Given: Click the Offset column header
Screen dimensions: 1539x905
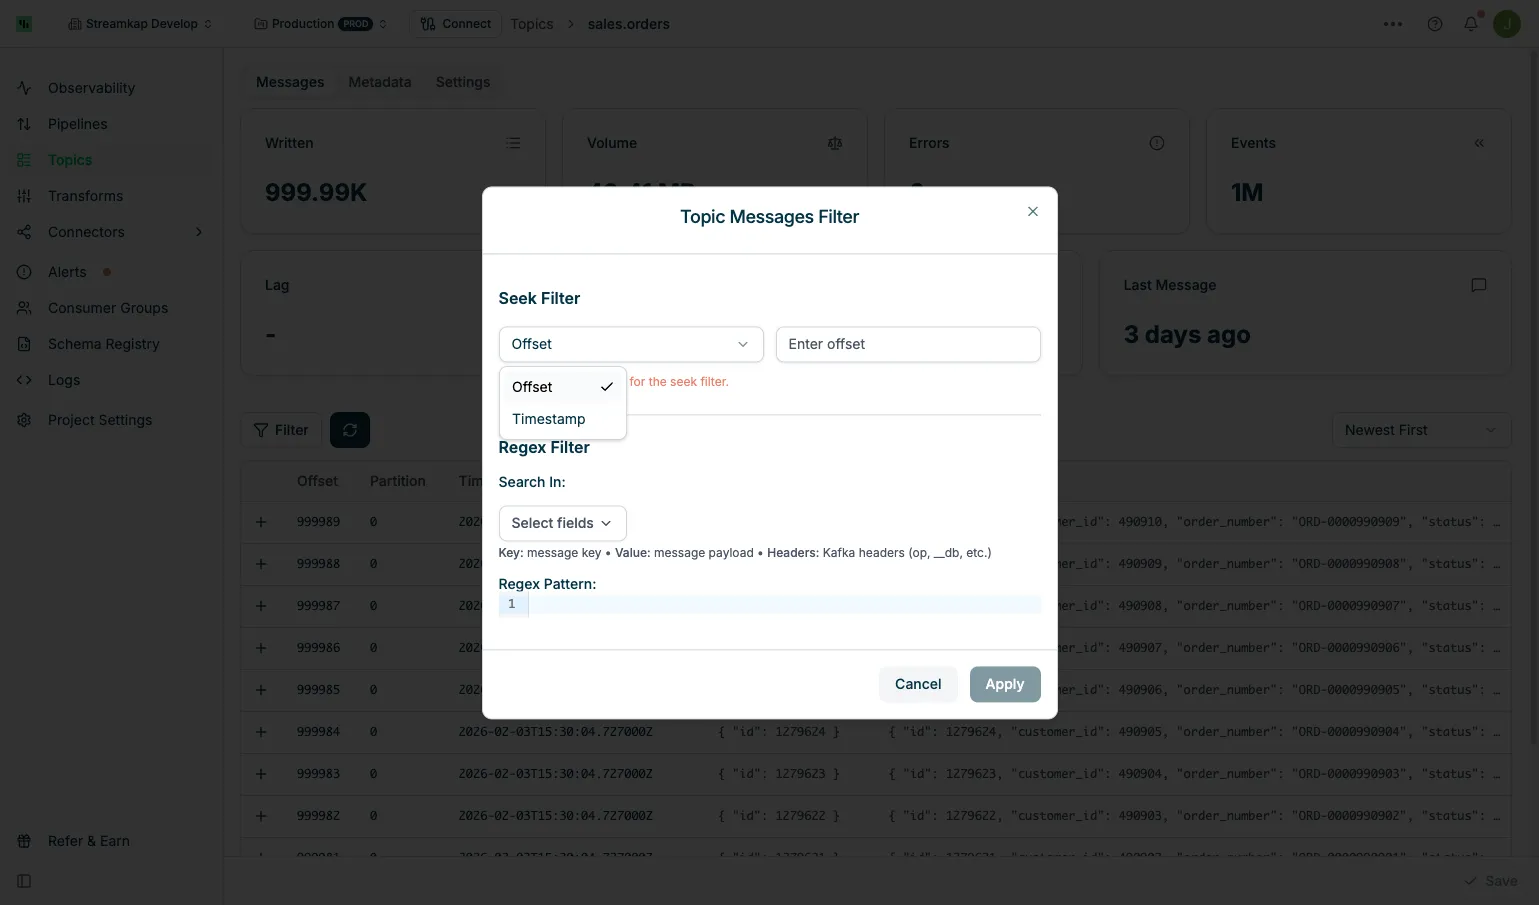Looking at the screenshot, I should click(318, 481).
